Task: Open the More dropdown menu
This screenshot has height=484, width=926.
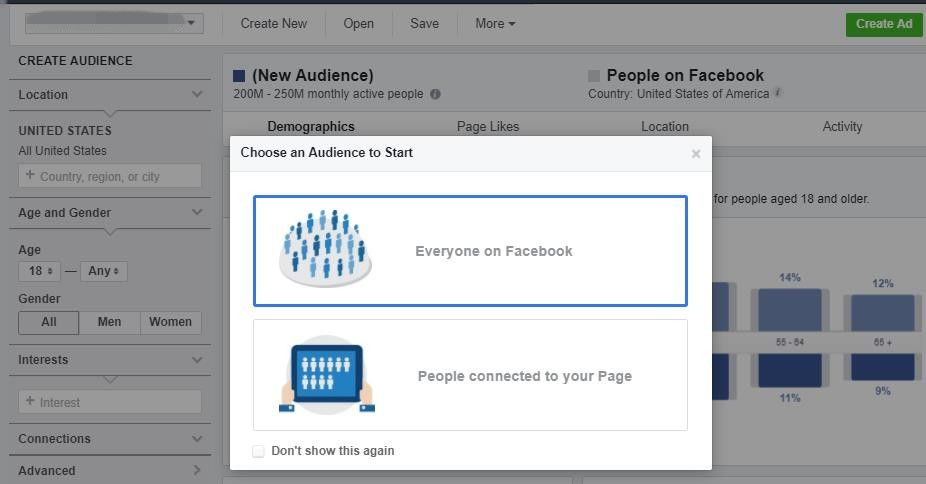Action: 495,24
